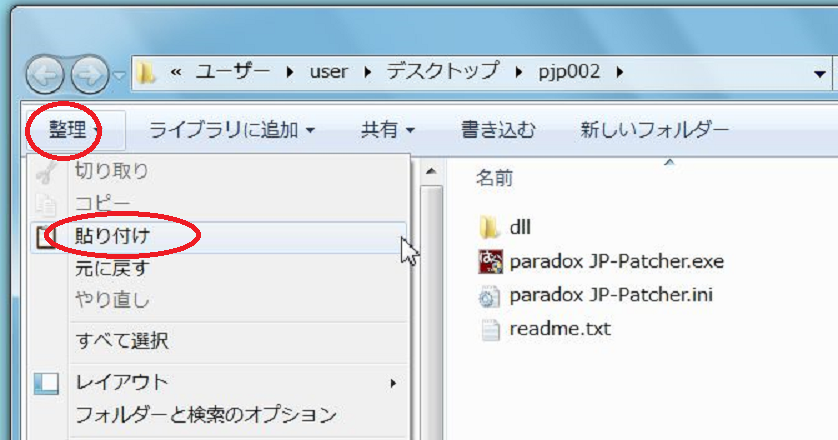The width and height of the screenshot is (838, 440).
Task: Open the ライブラリに追加 dropdown
Action: 231,130
